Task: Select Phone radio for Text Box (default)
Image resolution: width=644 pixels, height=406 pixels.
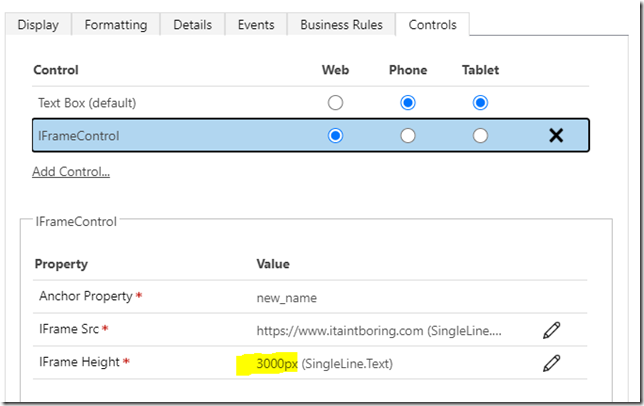Action: [408, 102]
